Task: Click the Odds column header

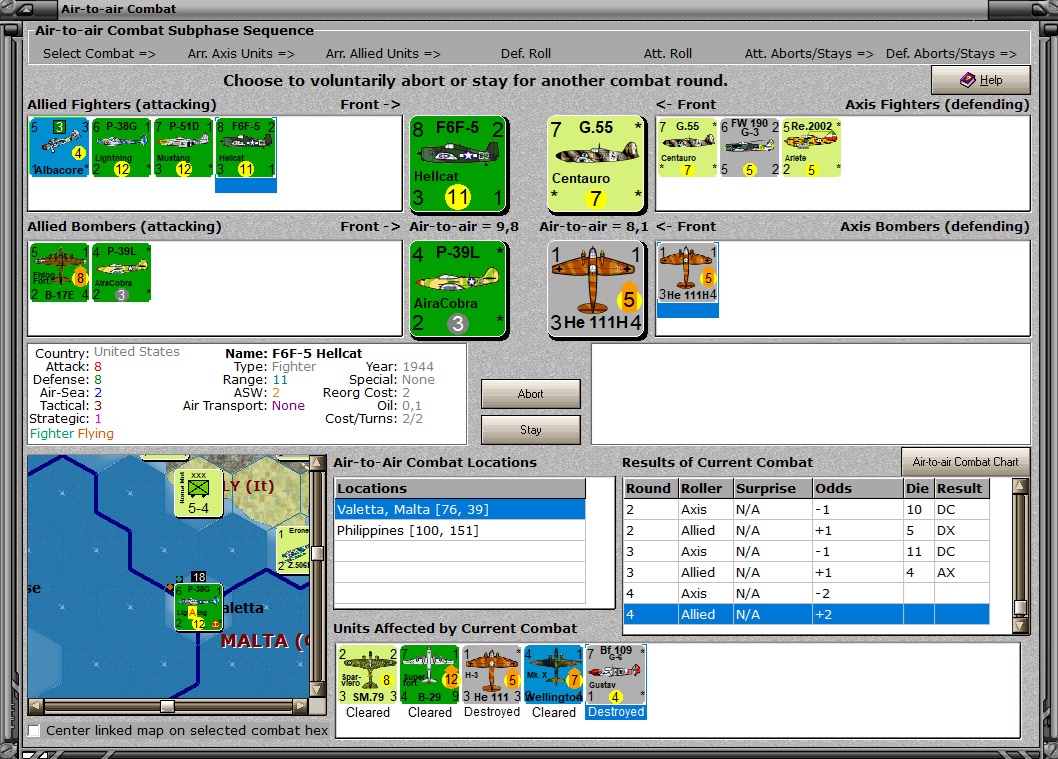Action: point(858,488)
